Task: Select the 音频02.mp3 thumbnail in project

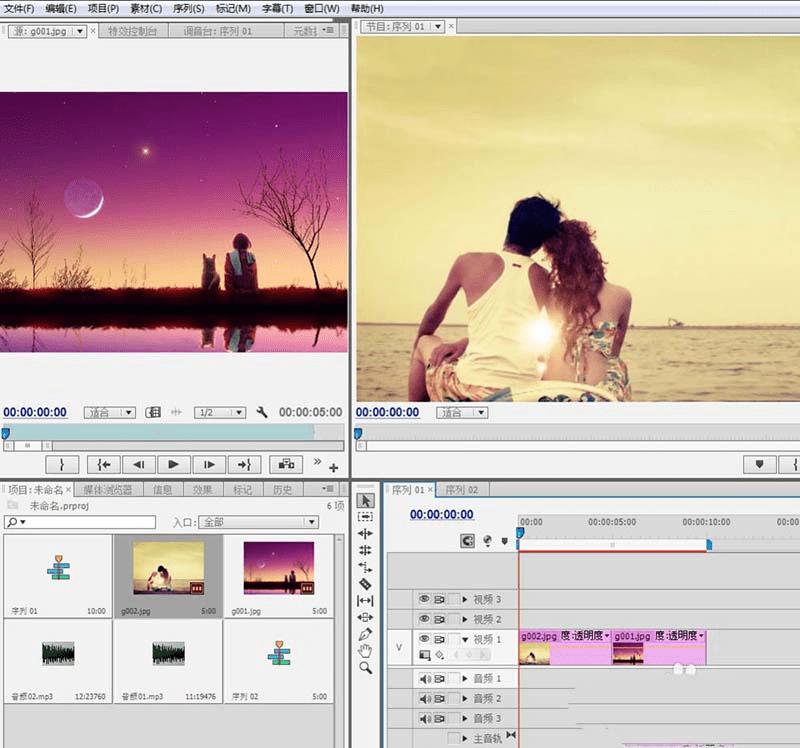Action: pos(58,653)
